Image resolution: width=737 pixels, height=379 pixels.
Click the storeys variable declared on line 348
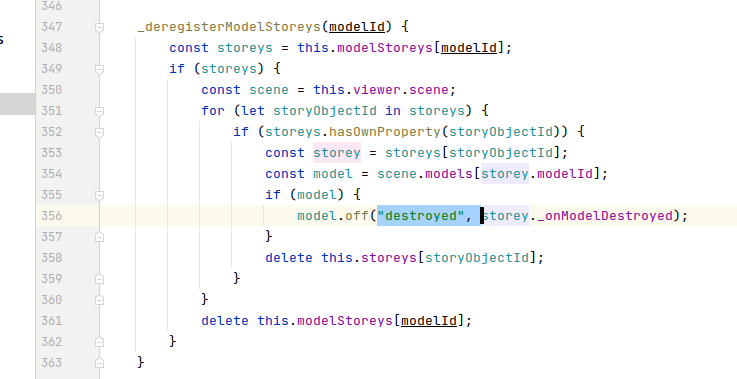(245, 48)
